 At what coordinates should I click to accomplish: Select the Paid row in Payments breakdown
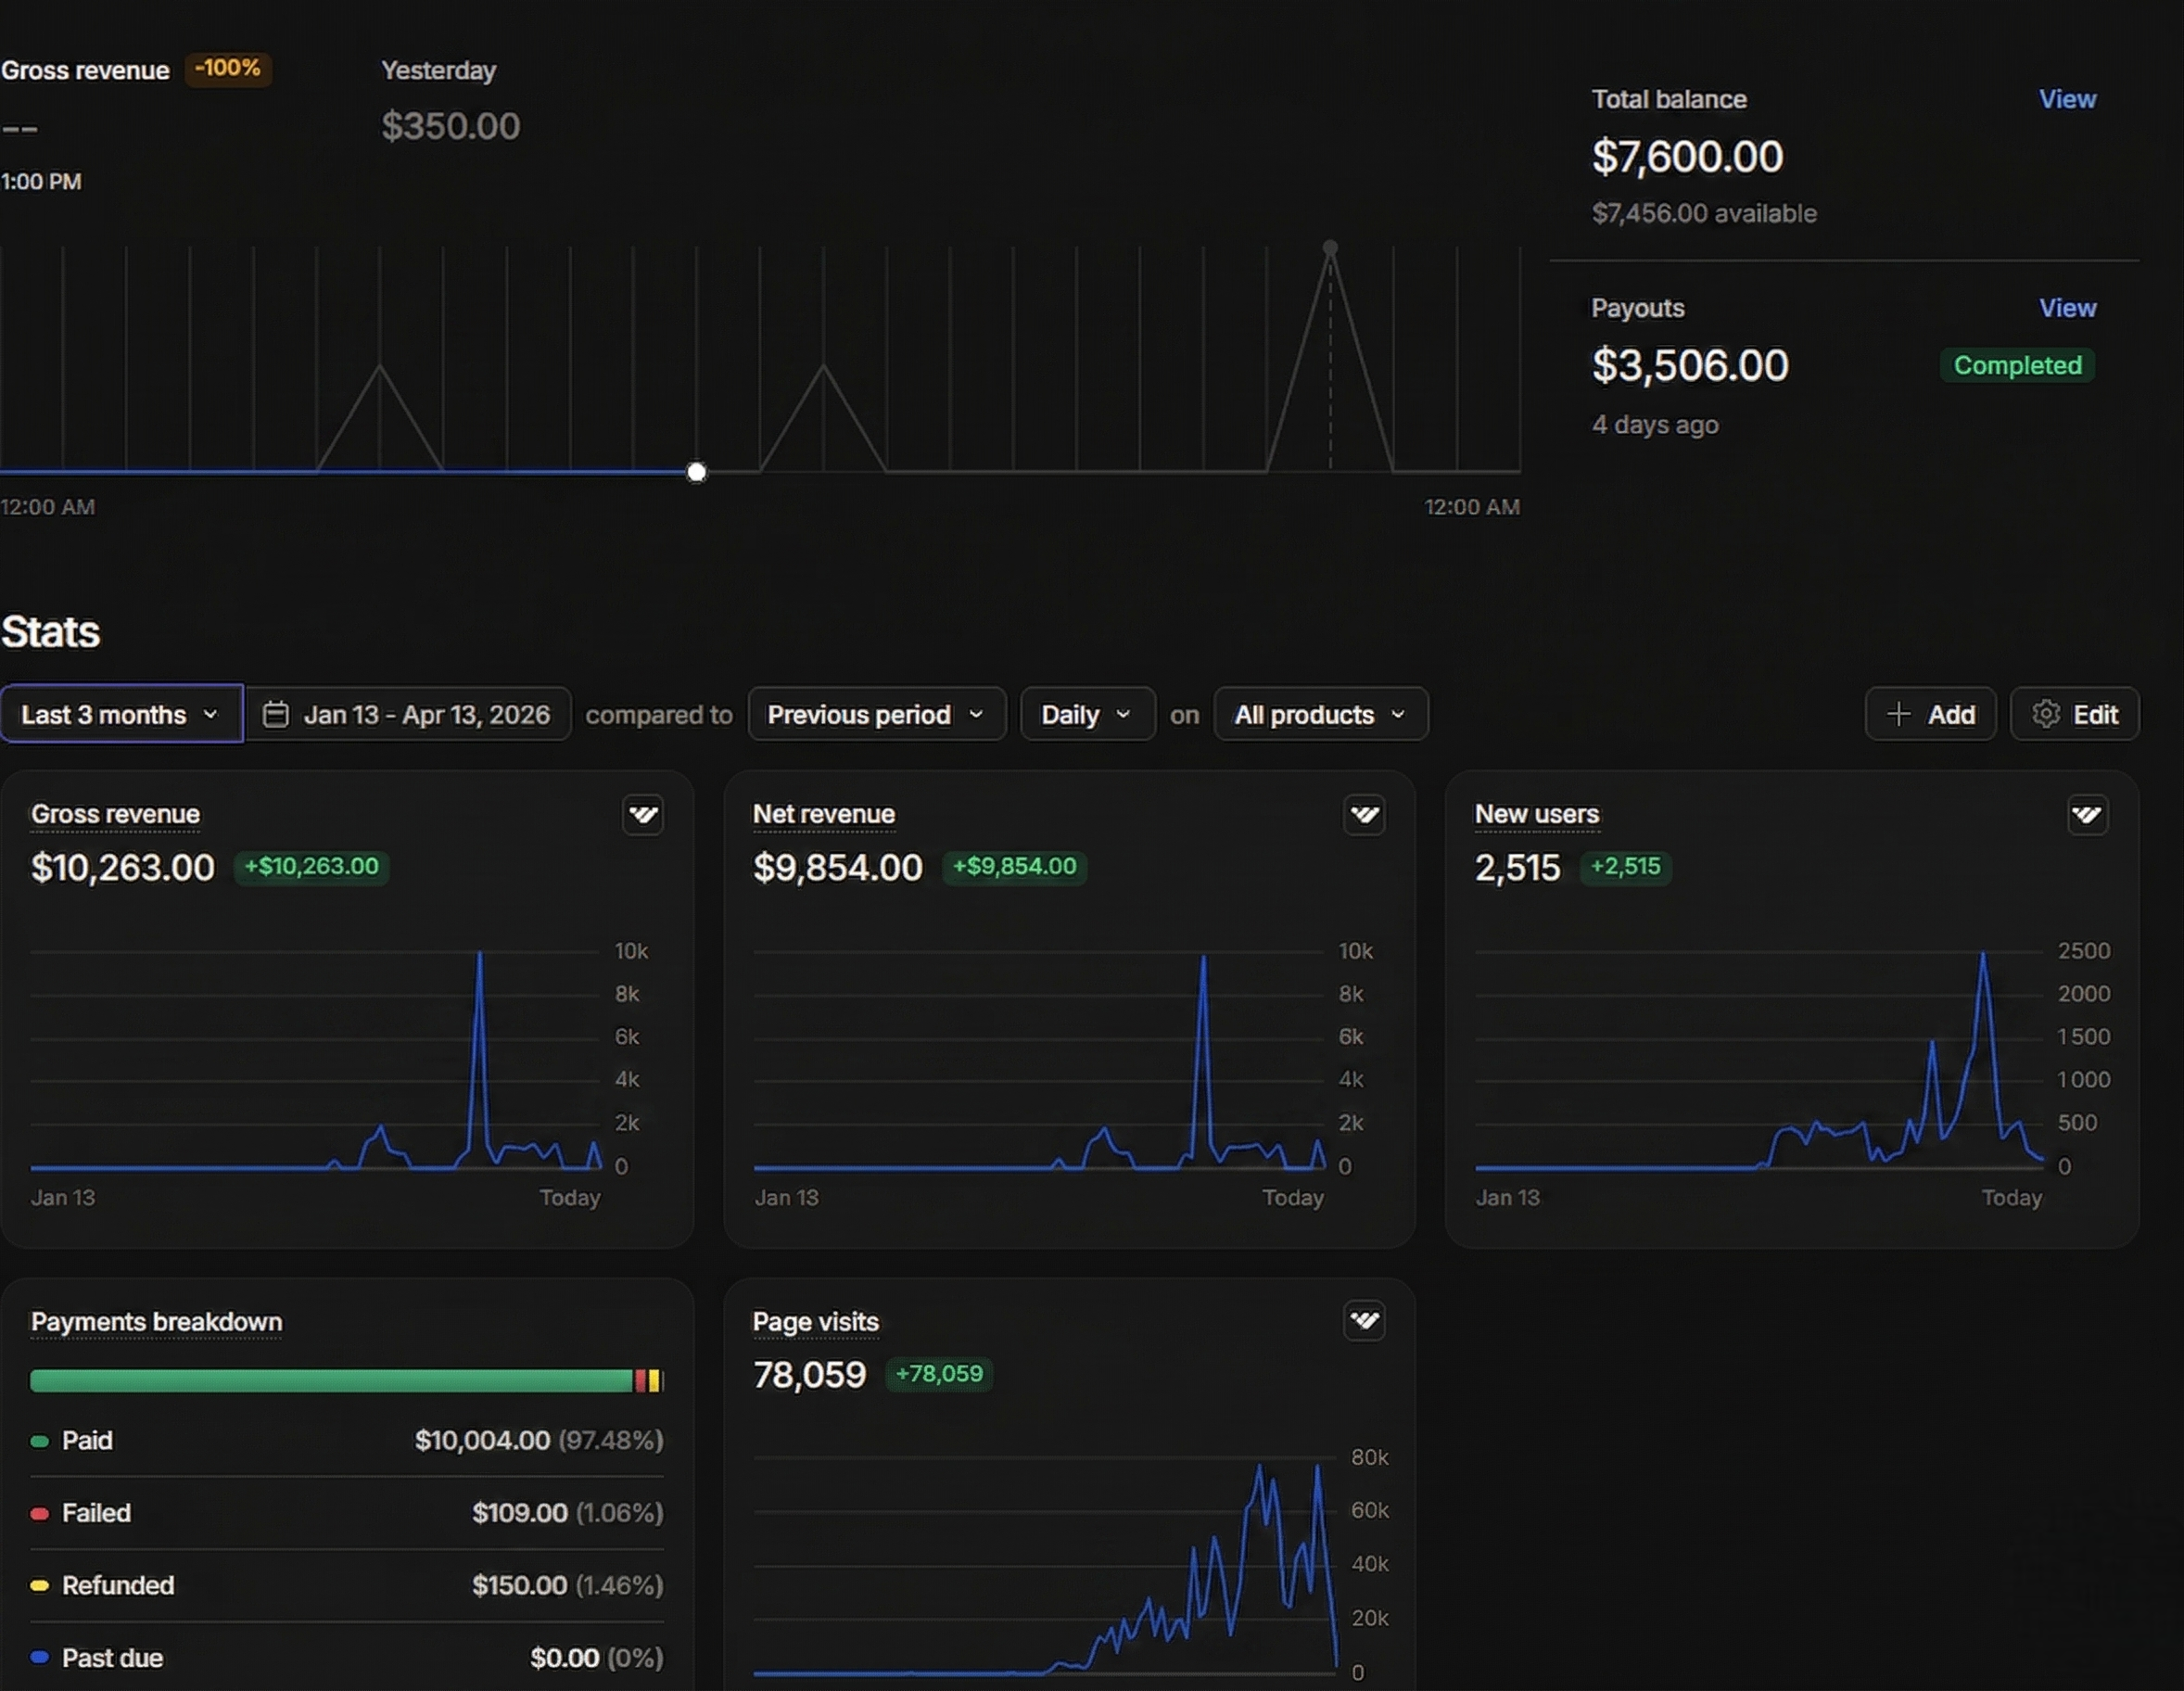[x=347, y=1440]
